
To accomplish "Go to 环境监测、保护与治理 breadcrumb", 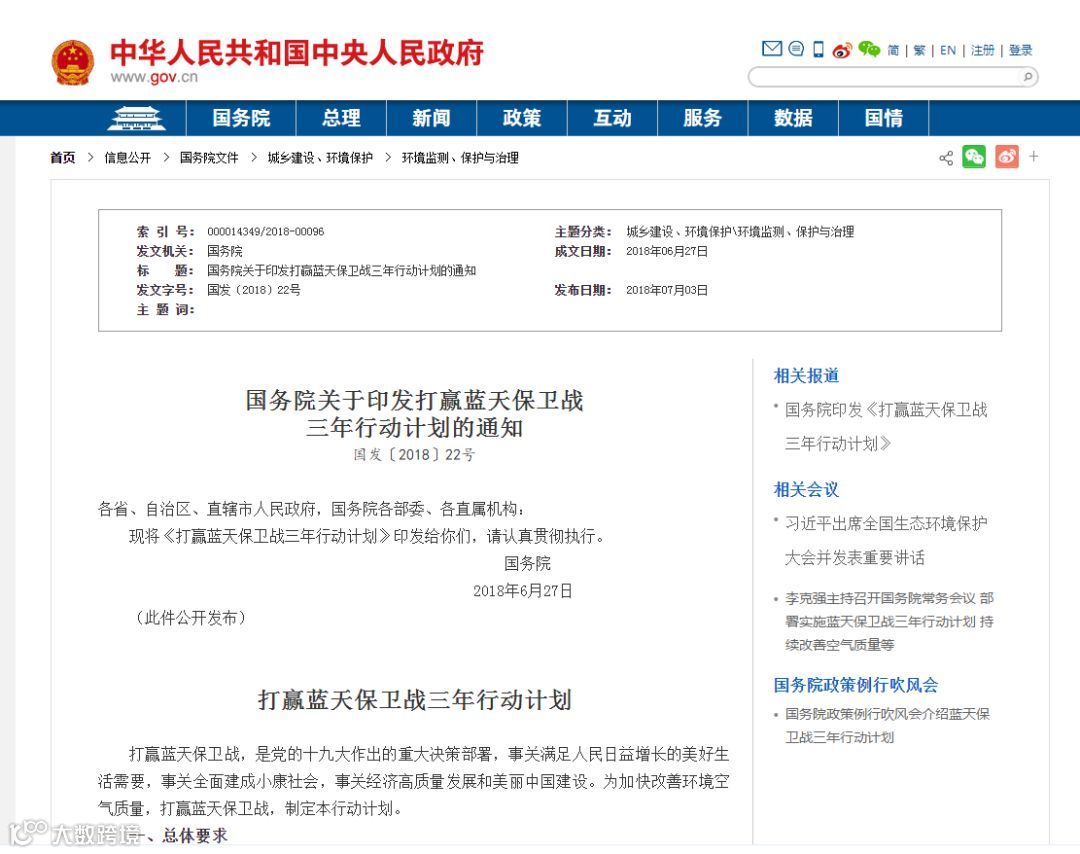I will coord(460,158).
